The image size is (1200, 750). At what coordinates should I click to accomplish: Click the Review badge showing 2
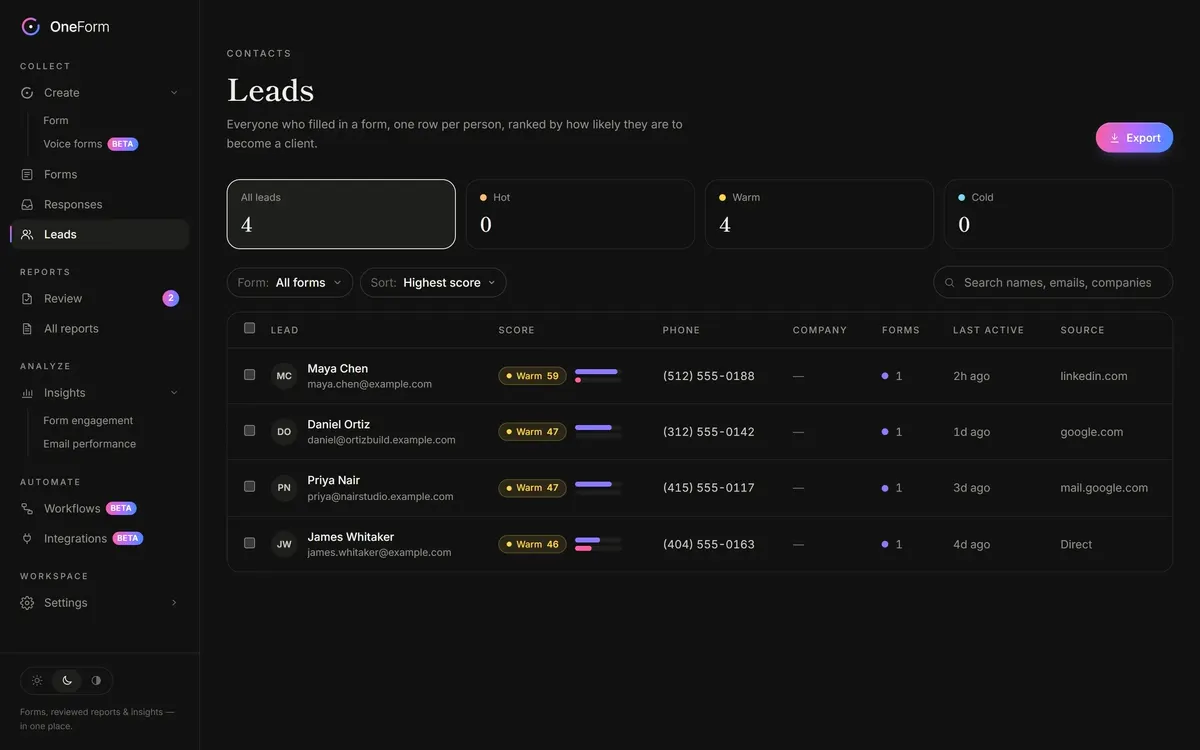point(171,298)
